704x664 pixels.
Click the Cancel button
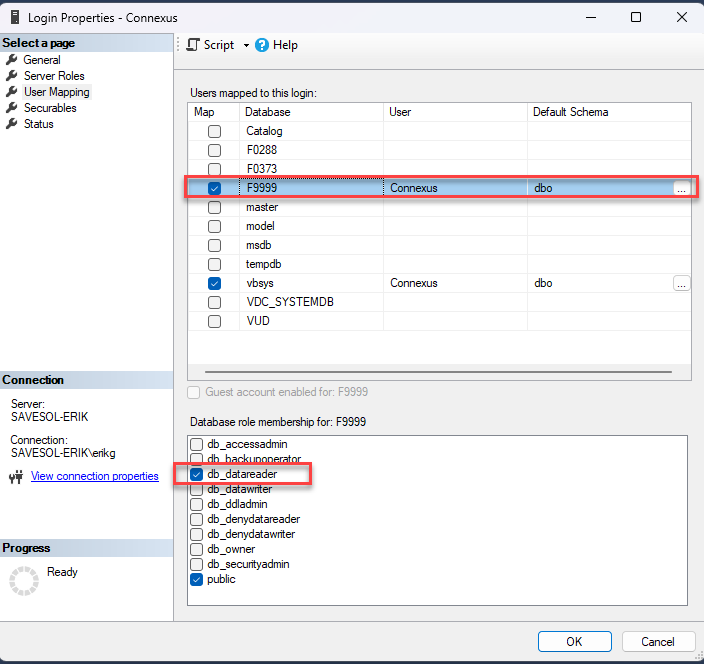pyautogui.click(x=658, y=641)
